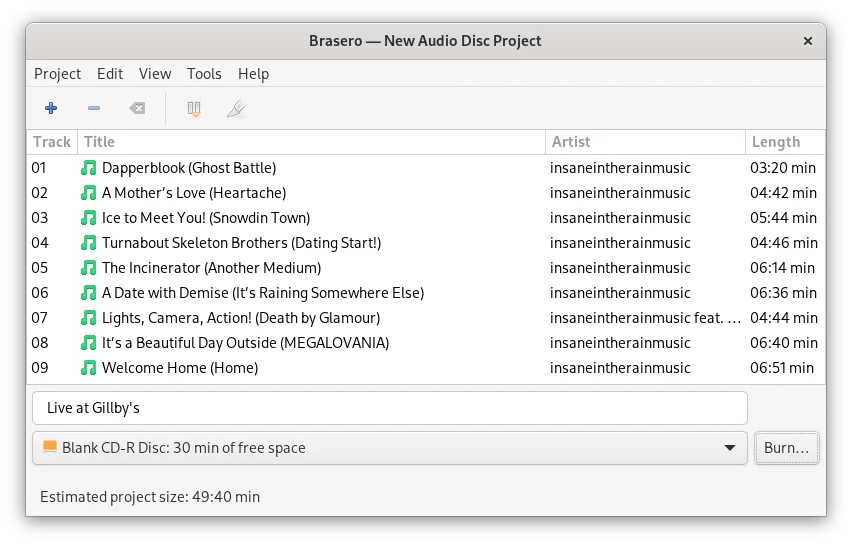
Task: Click artist cell reading insaneintherainmusic feat.
Action: pos(645,318)
